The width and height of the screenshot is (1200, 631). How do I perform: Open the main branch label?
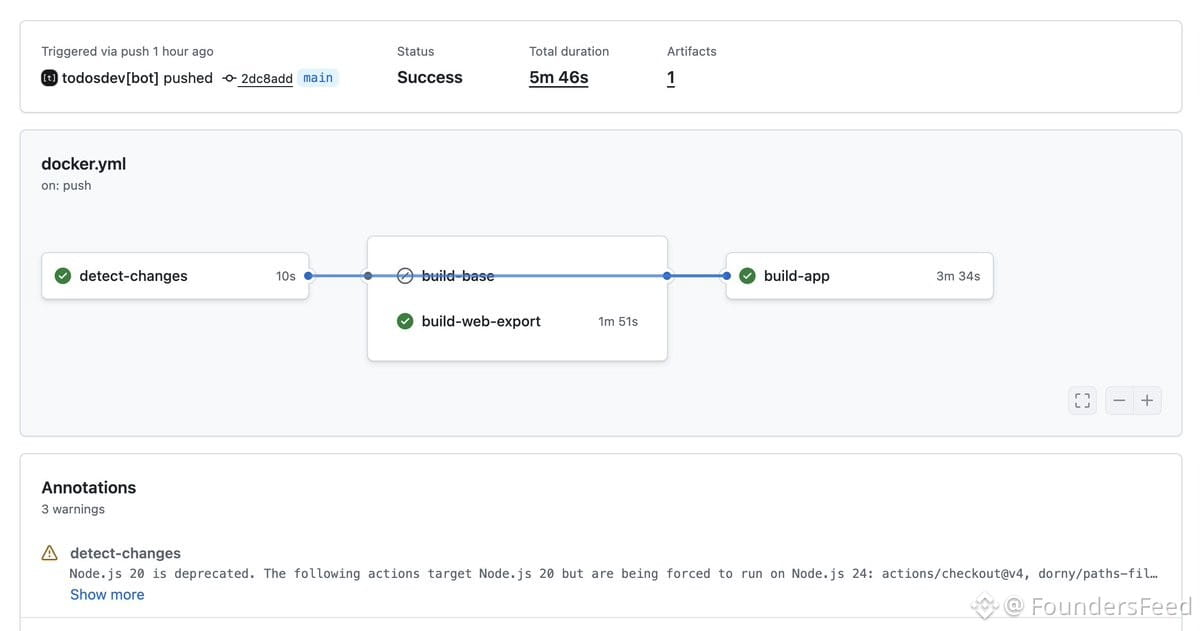318,78
